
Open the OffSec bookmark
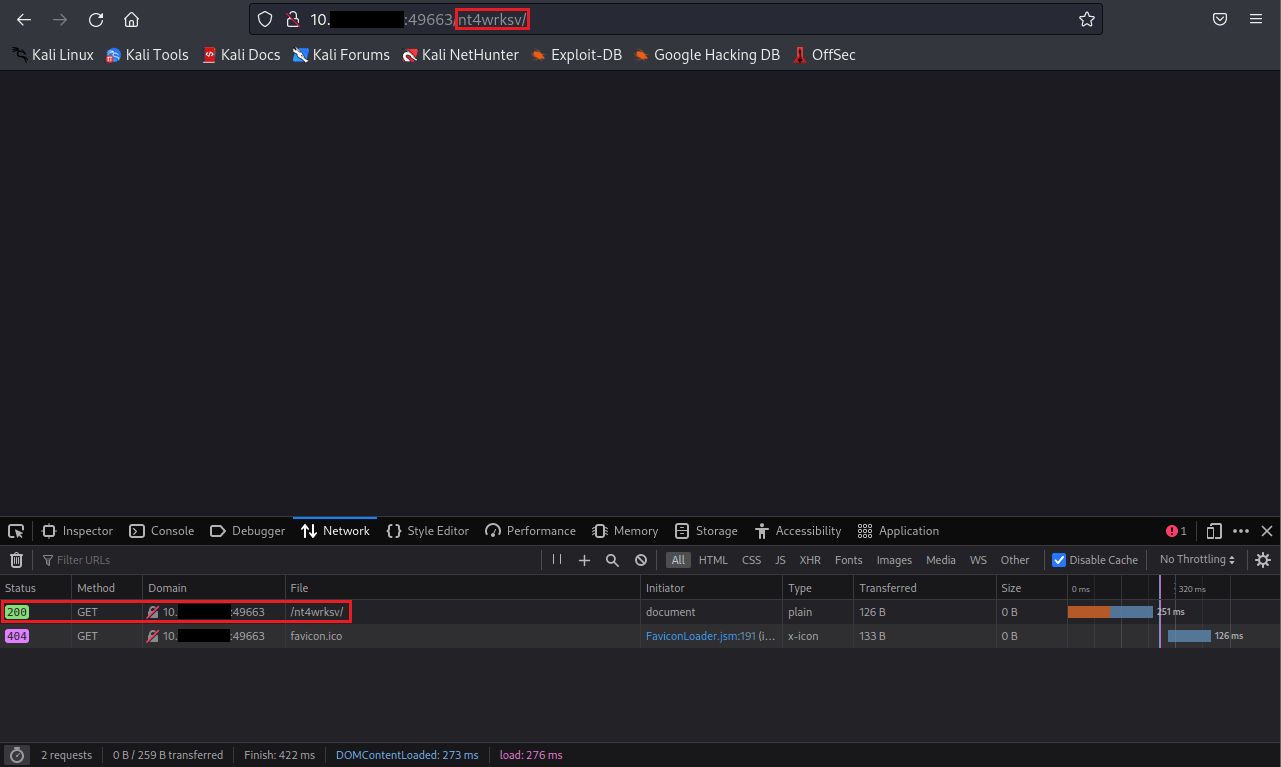pos(824,55)
